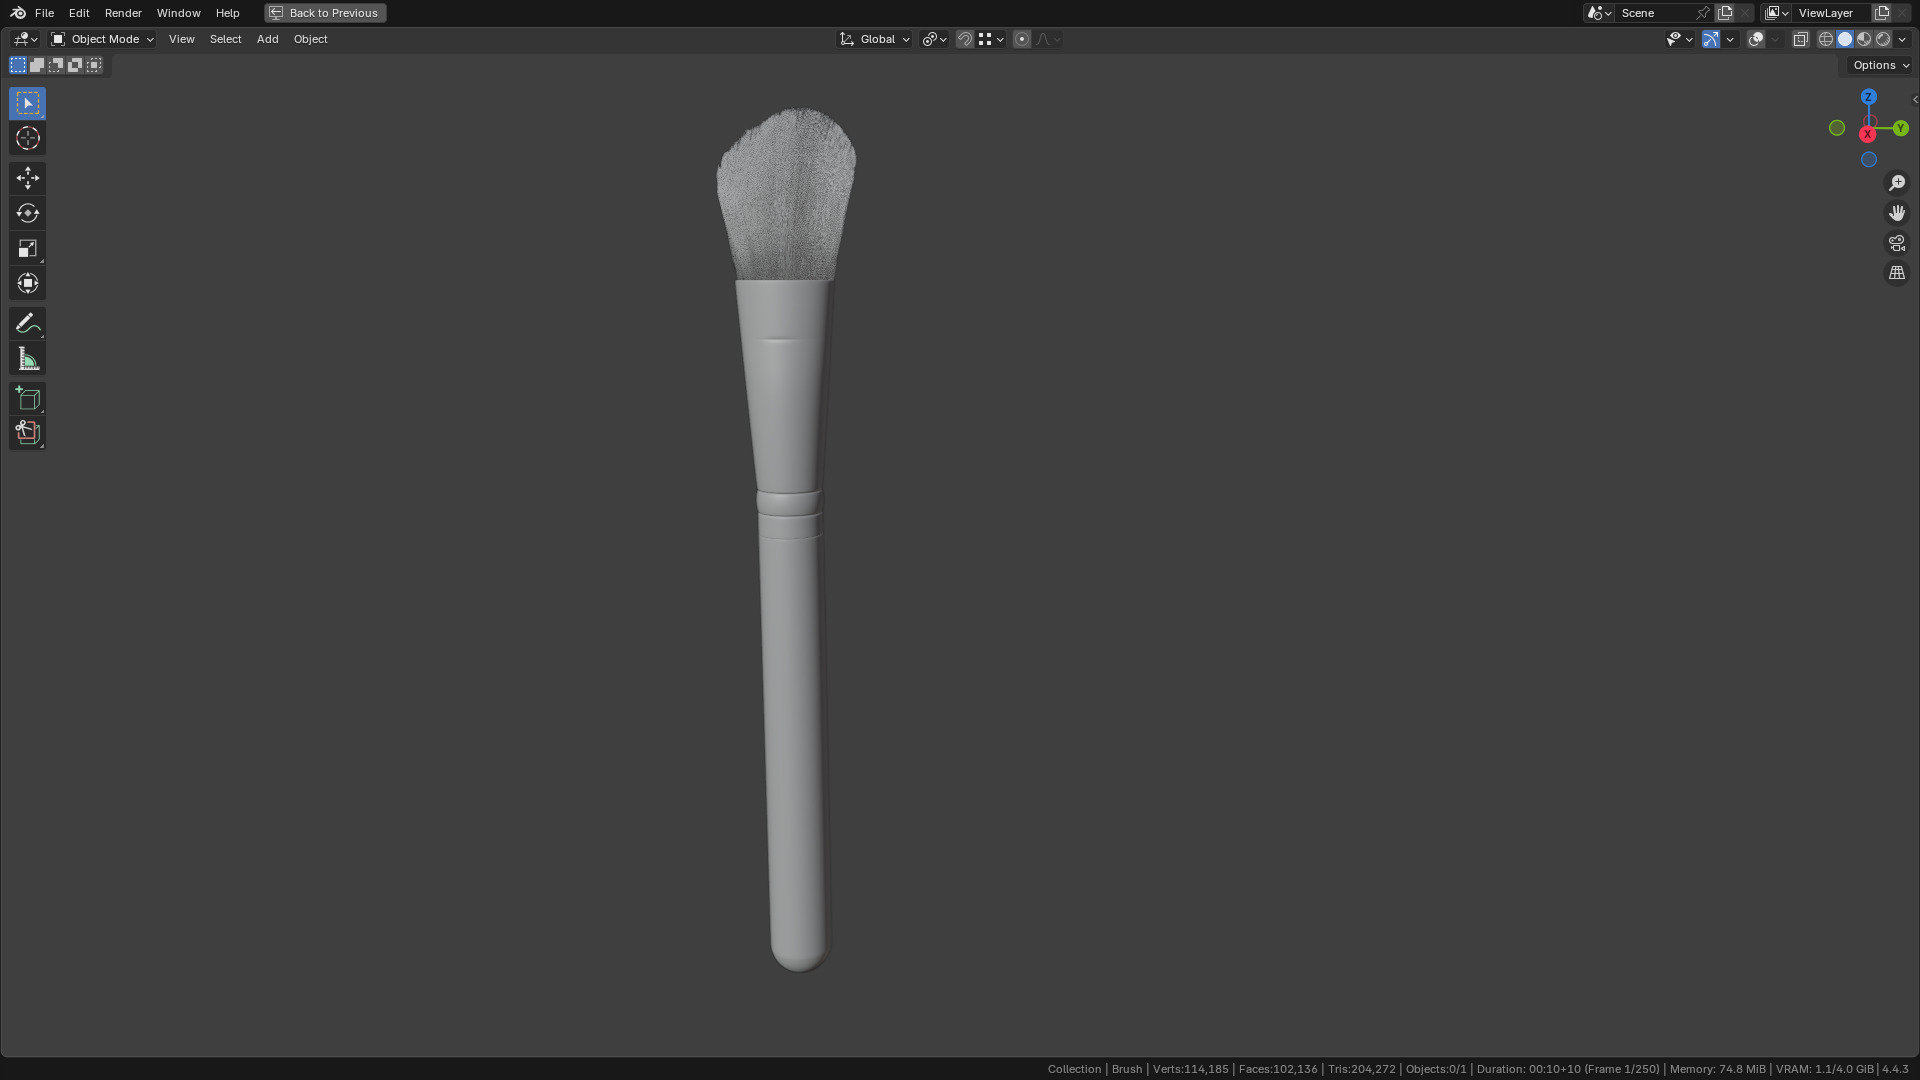Open the viewport shading options dropdown

tap(1902, 39)
